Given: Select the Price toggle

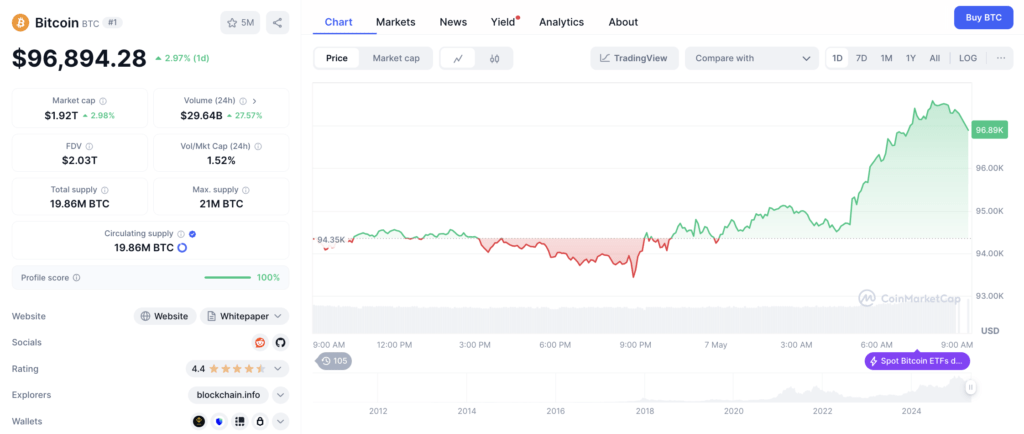Looking at the screenshot, I should pyautogui.click(x=337, y=58).
